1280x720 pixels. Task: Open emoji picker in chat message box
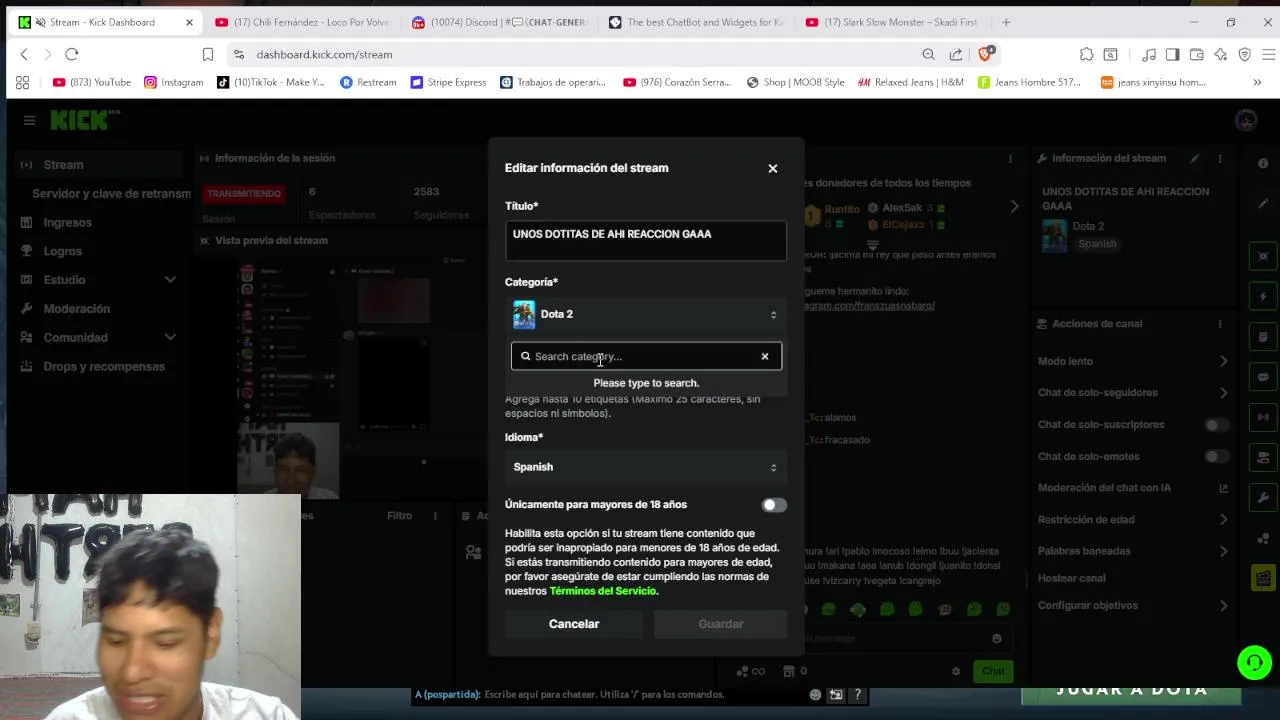[996, 638]
